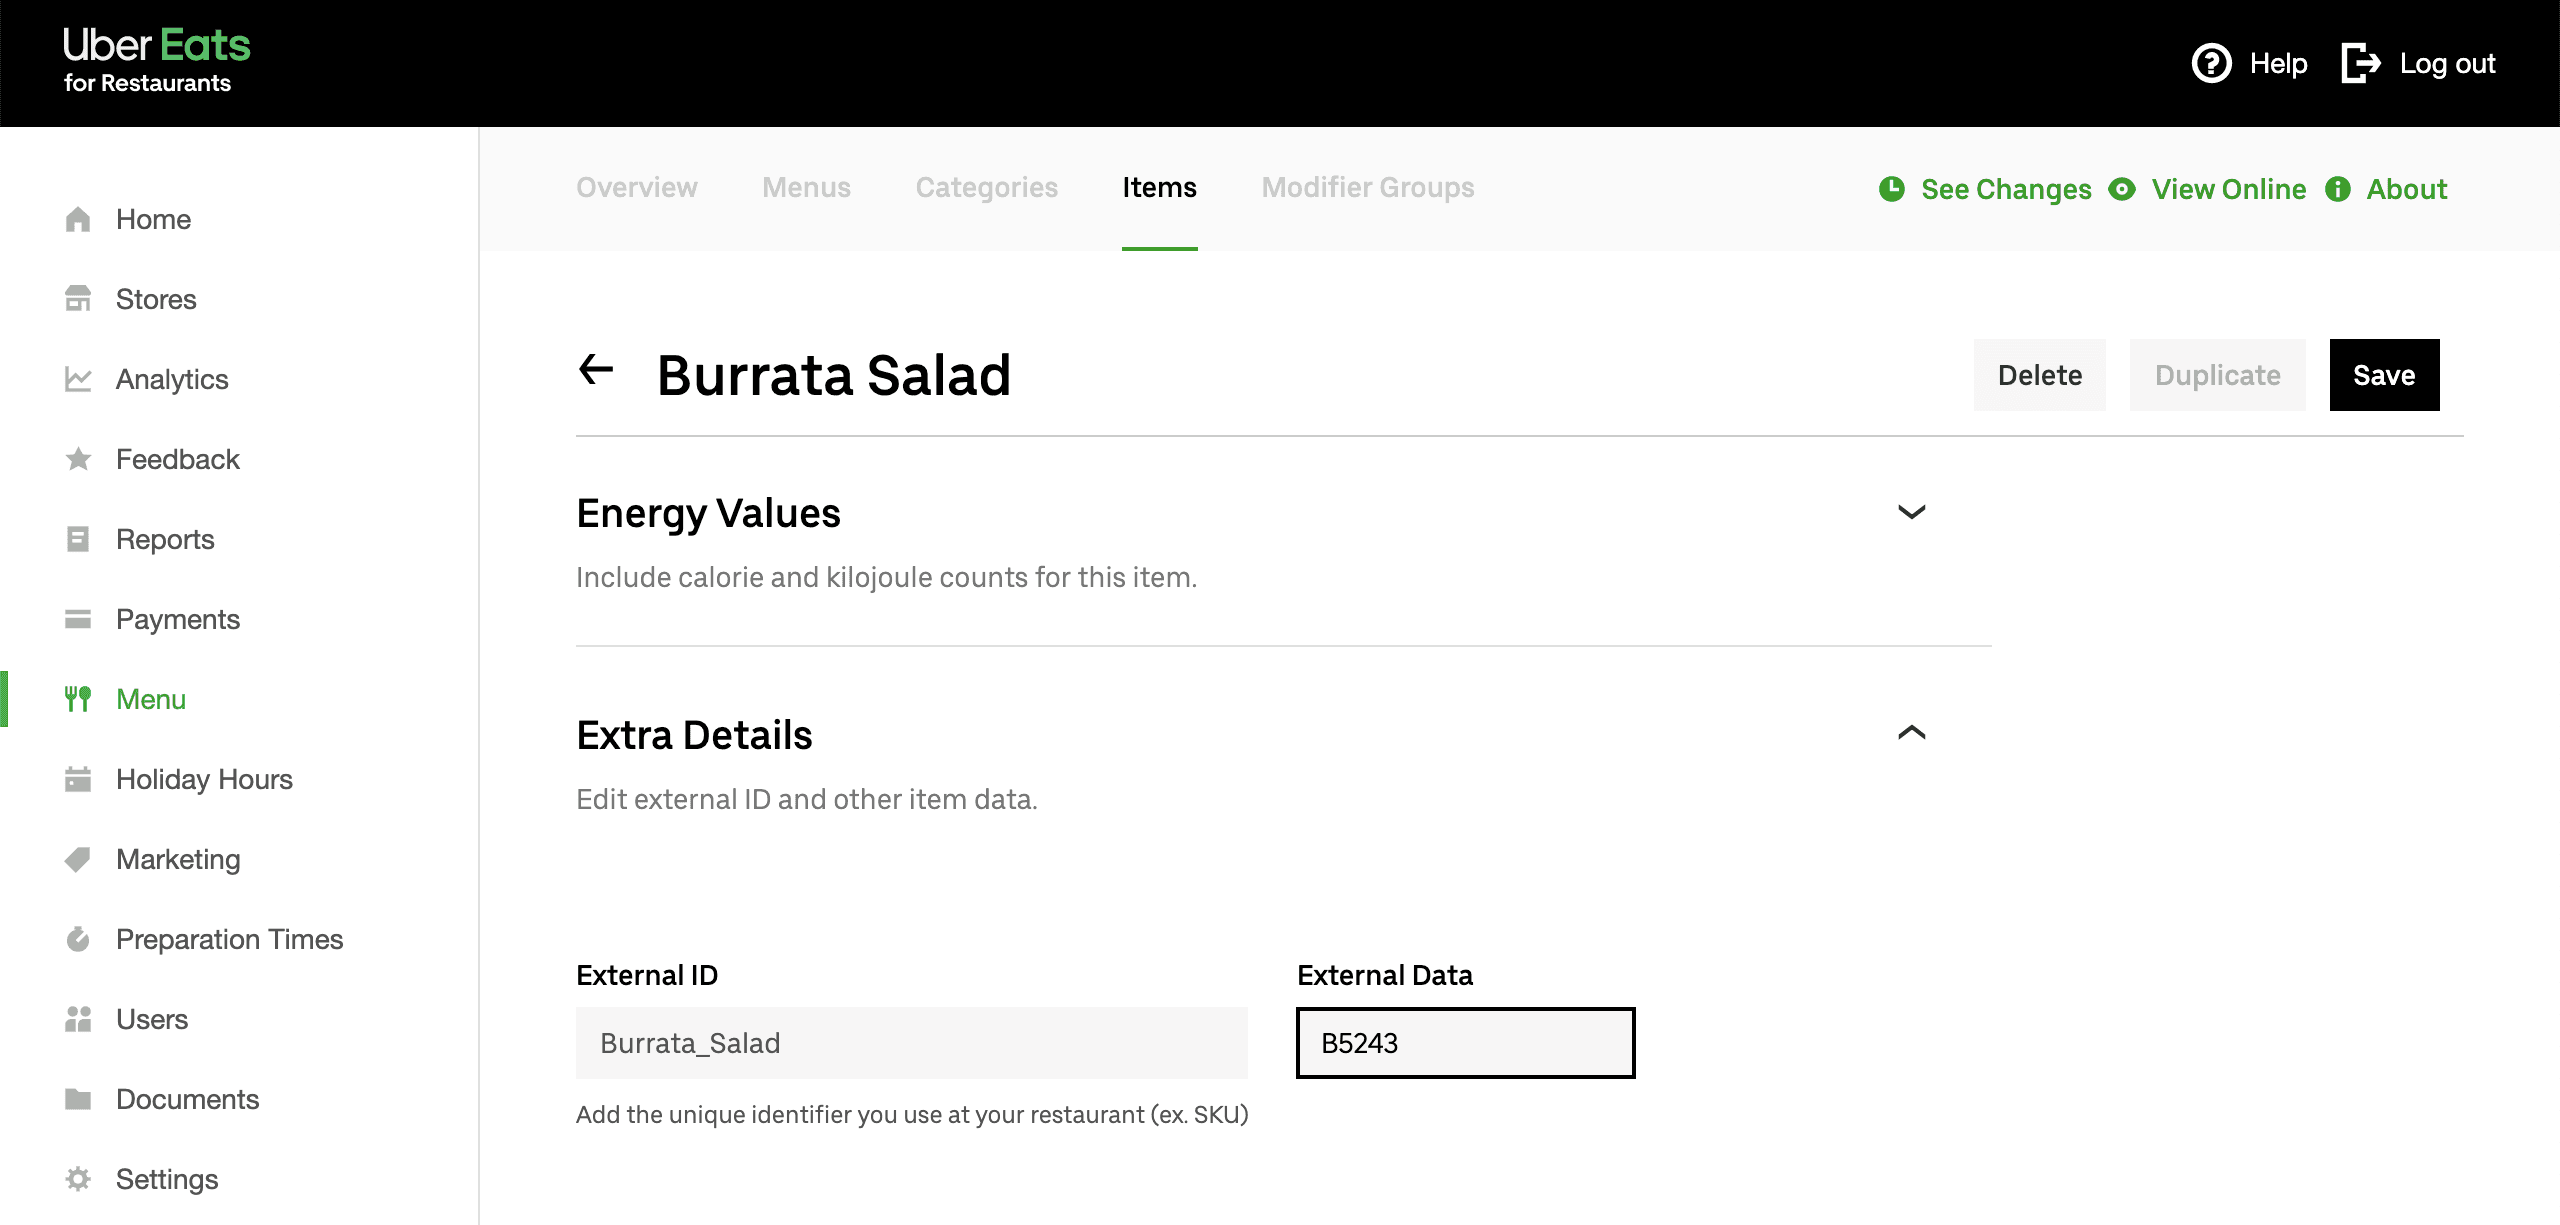Image resolution: width=2560 pixels, height=1225 pixels.
Task: Open Feedback from the sidebar
Action: (178, 459)
